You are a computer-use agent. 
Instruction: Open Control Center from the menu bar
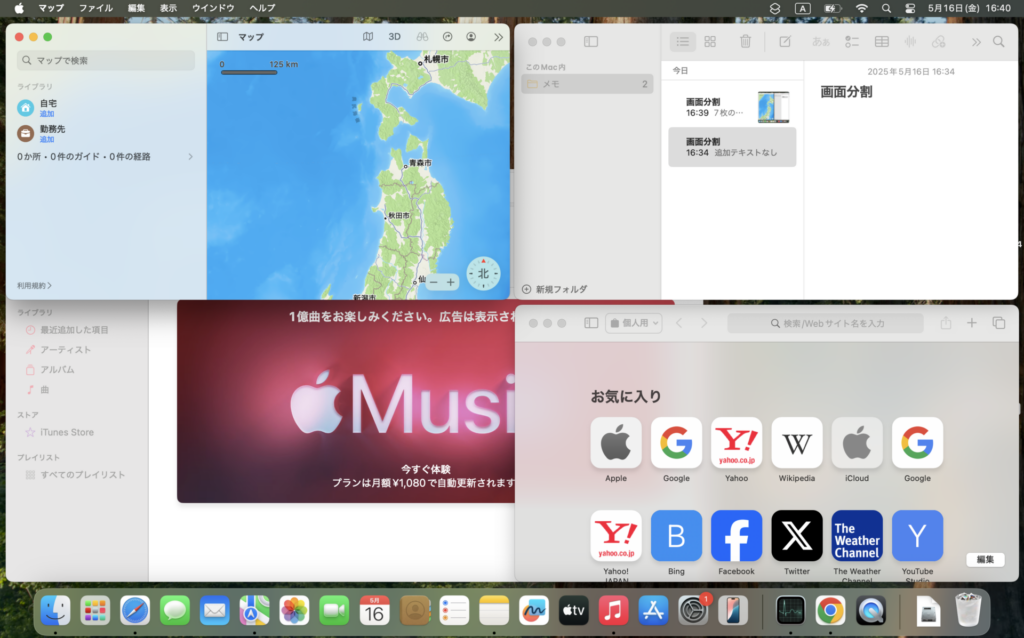pyautogui.click(x=910, y=8)
